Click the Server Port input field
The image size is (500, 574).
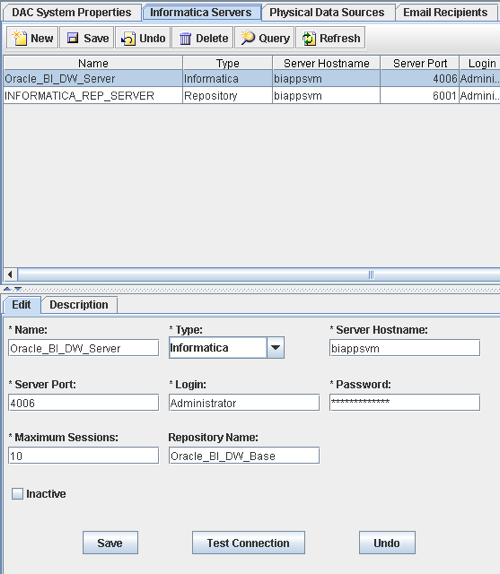tap(83, 403)
